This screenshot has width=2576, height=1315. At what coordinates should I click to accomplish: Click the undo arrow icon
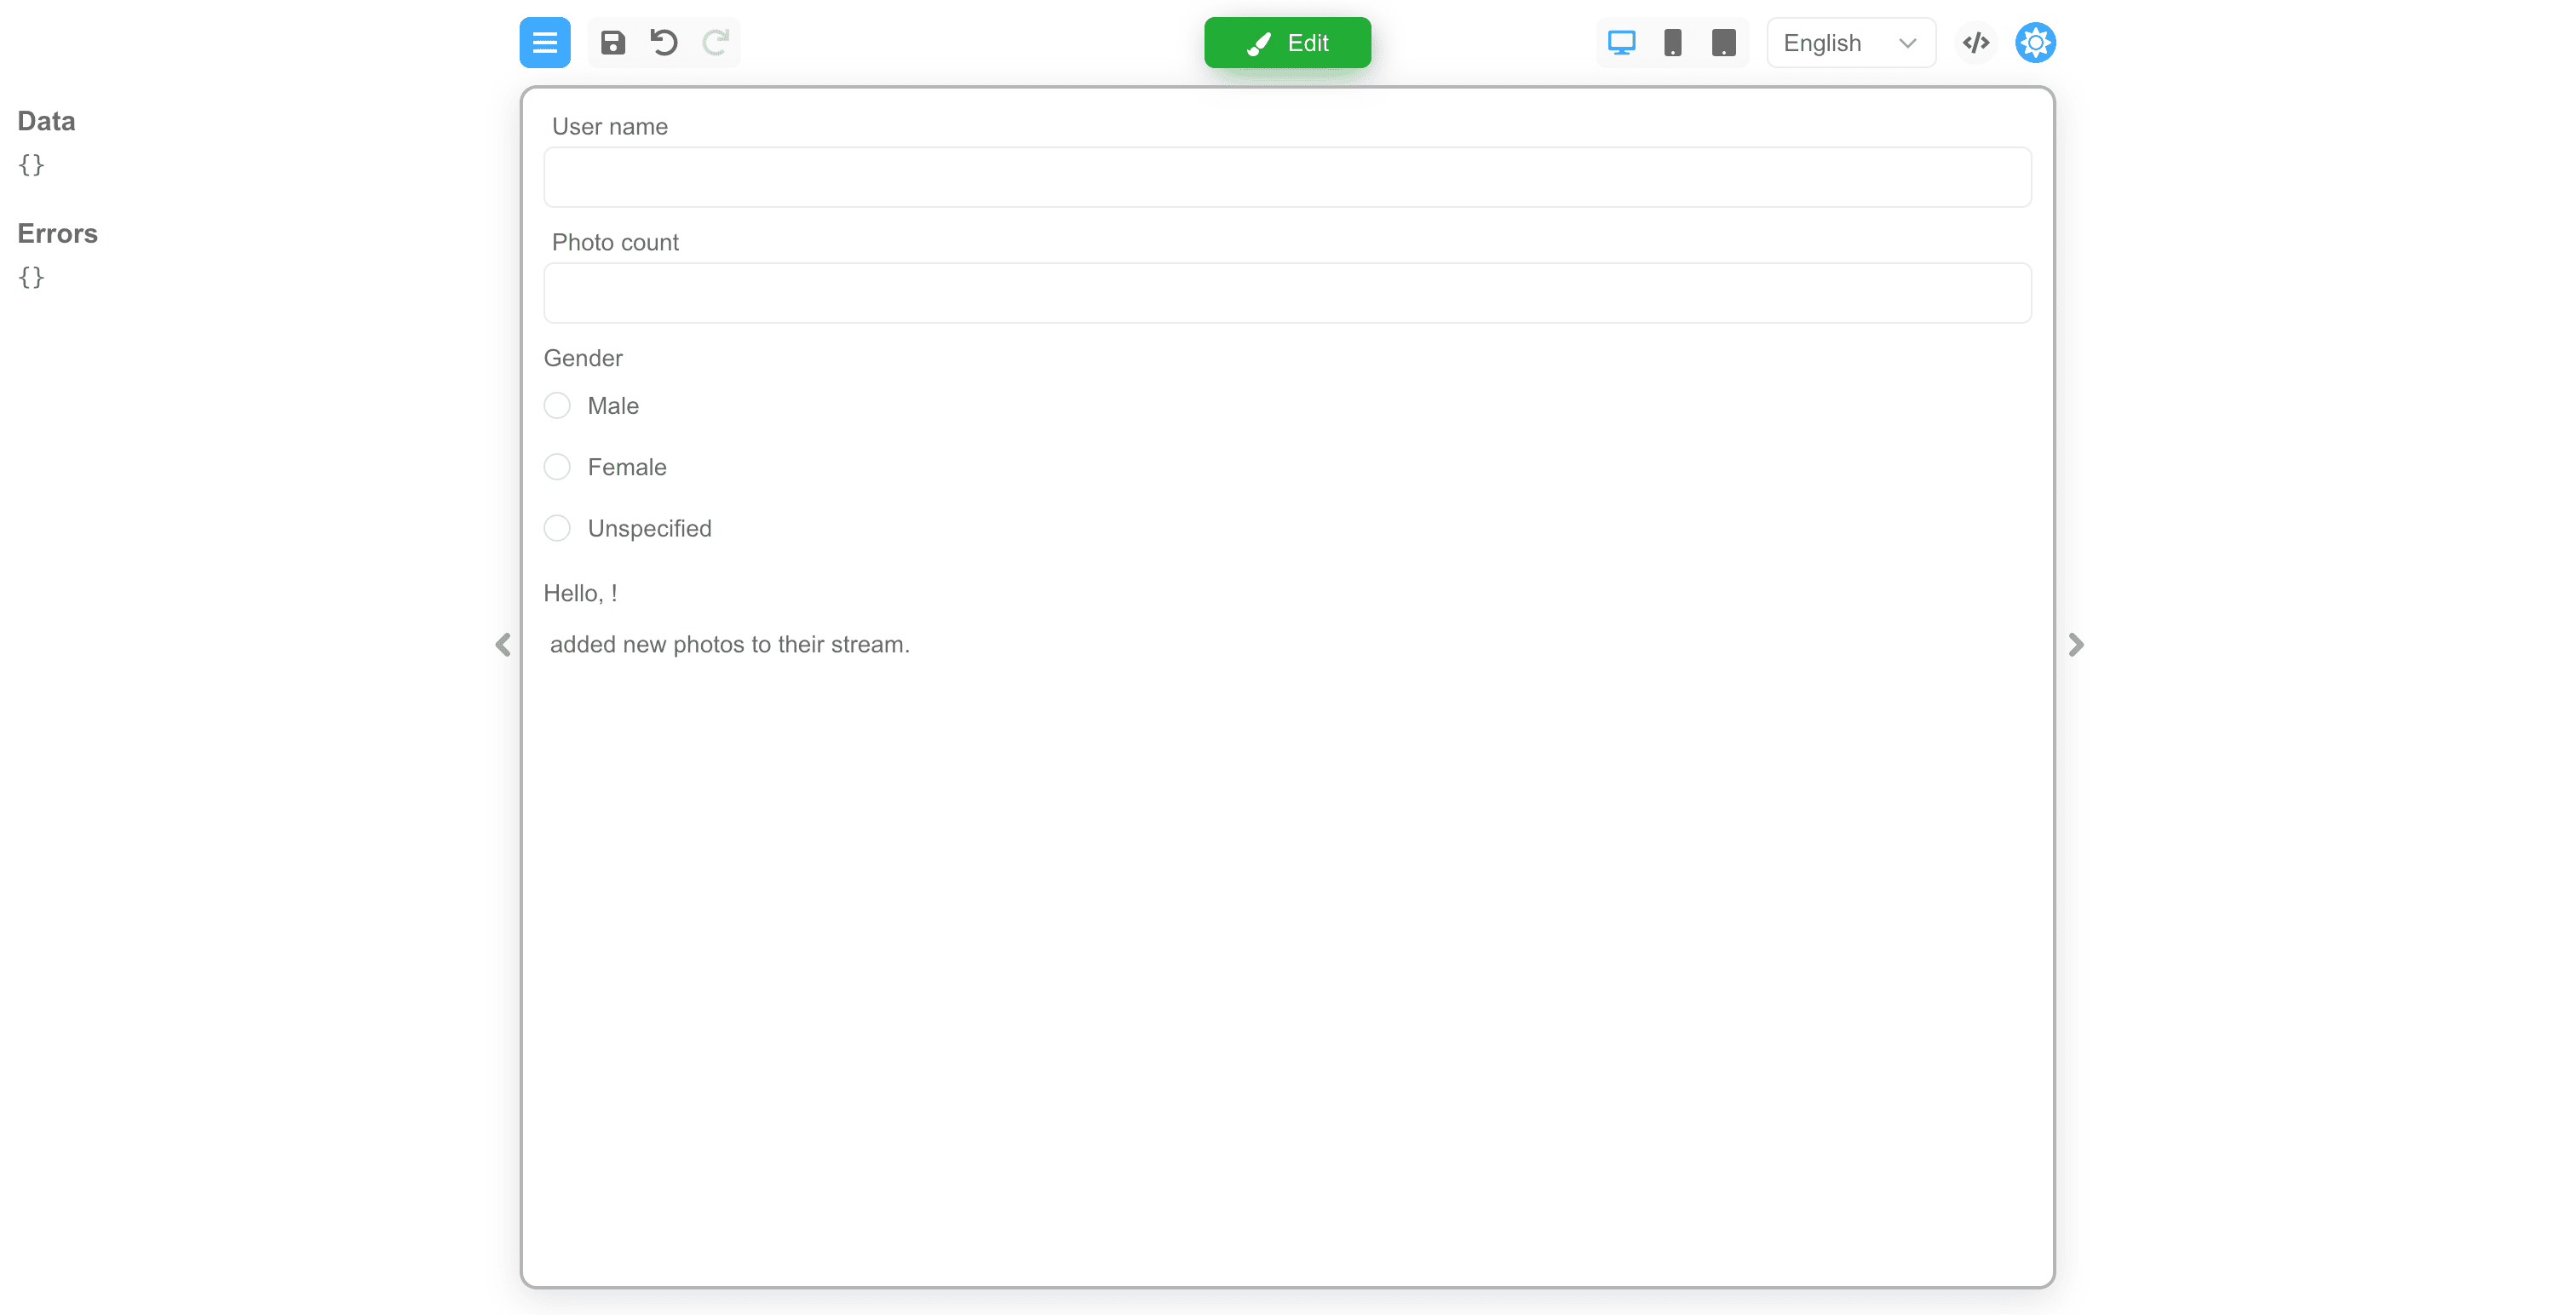tap(664, 43)
